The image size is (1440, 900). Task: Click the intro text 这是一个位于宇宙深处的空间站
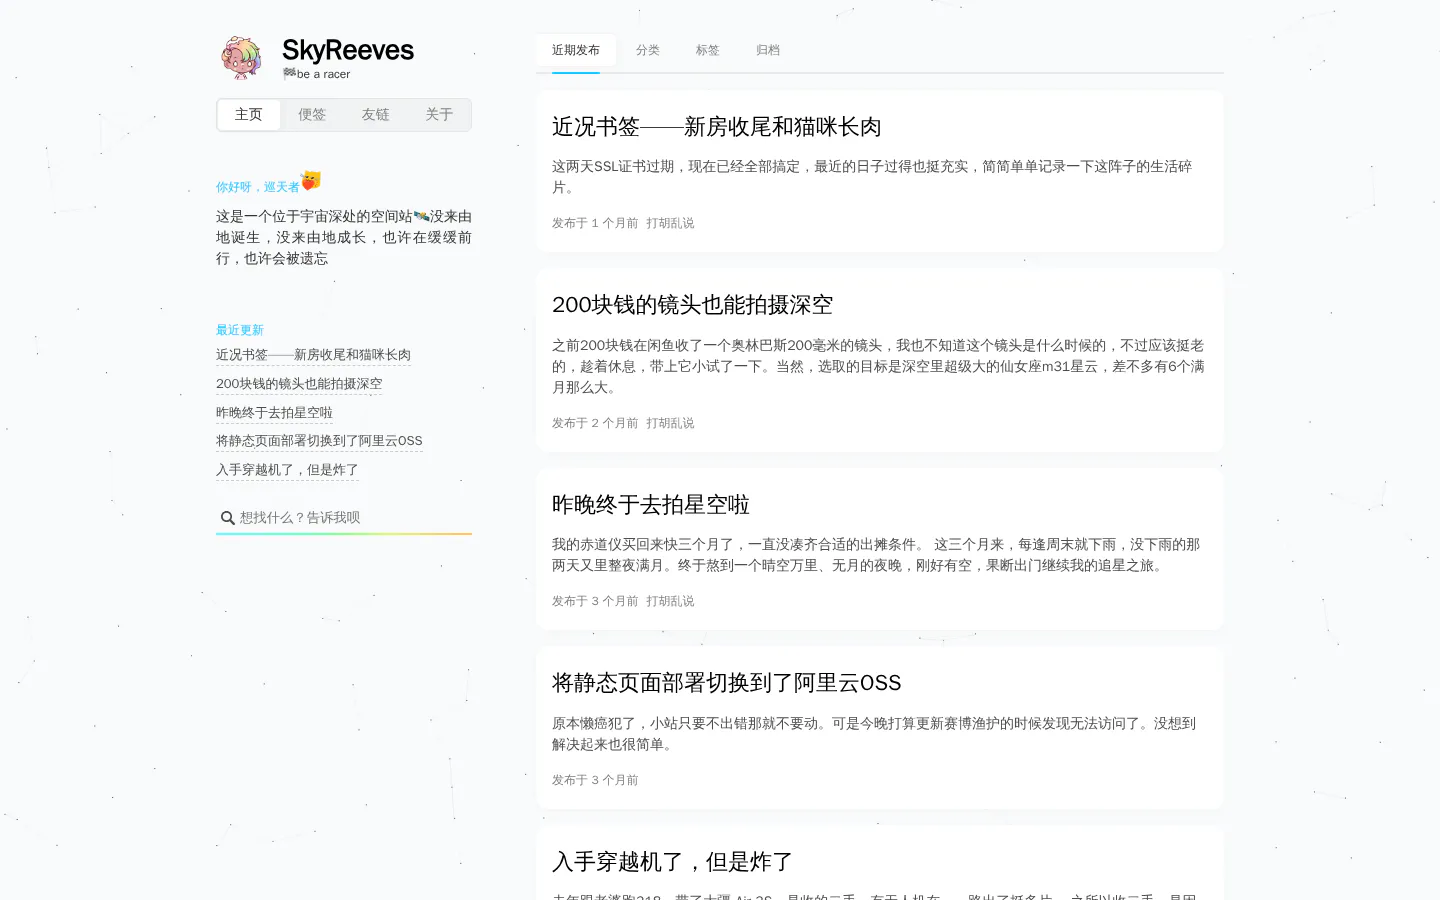[x=344, y=237]
